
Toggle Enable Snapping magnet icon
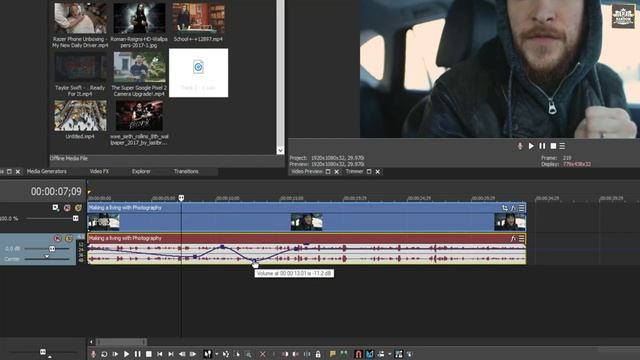358,354
